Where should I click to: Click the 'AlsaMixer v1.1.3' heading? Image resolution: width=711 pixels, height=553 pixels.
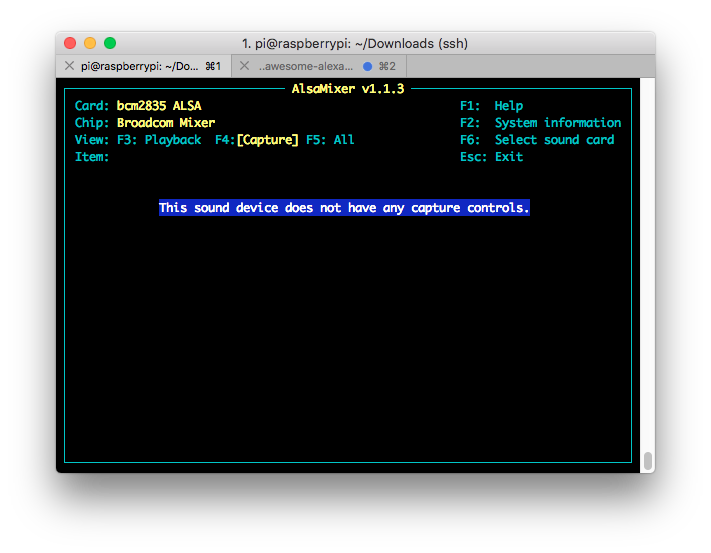(348, 88)
